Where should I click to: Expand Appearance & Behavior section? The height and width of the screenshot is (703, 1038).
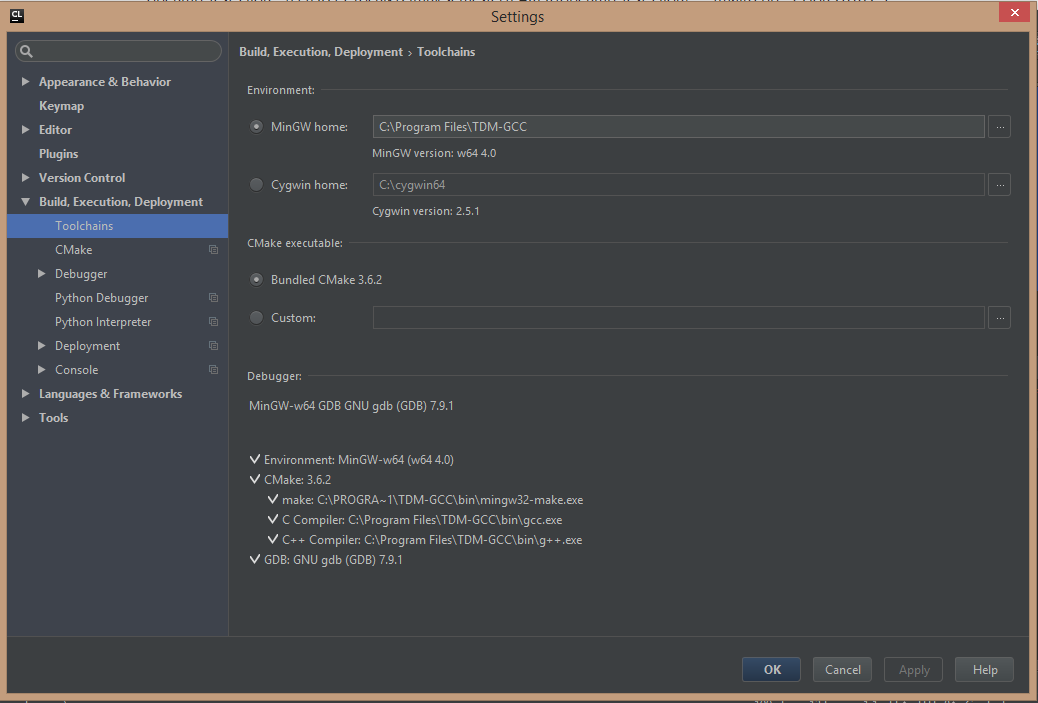click(25, 81)
